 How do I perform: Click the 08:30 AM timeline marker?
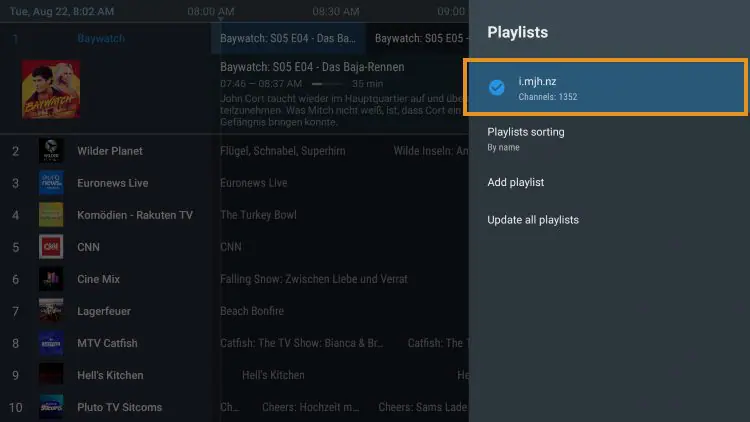[x=335, y=12]
